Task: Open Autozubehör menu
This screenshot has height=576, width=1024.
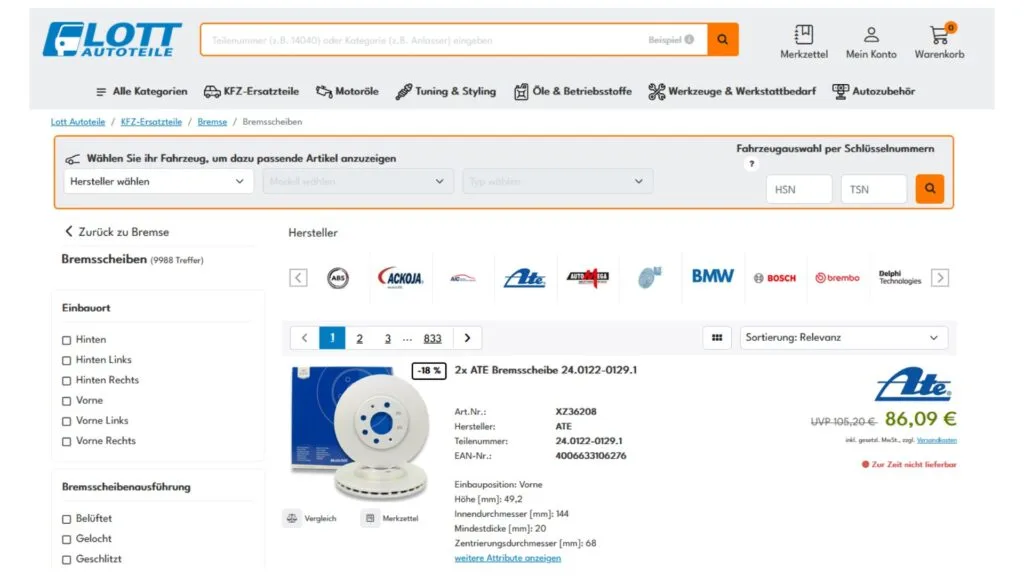Action: (874, 91)
